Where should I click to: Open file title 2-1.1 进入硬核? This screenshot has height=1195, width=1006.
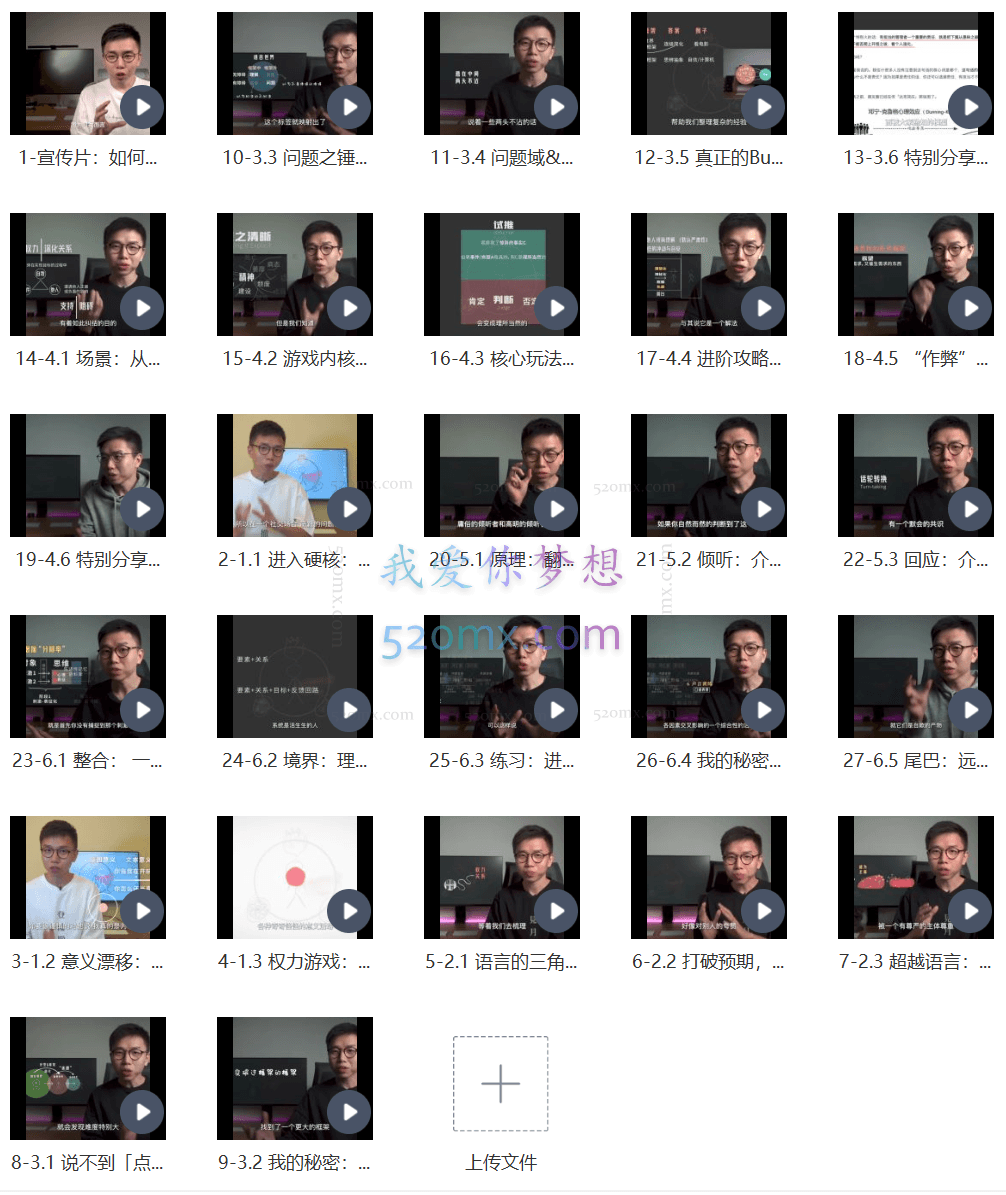(294, 560)
